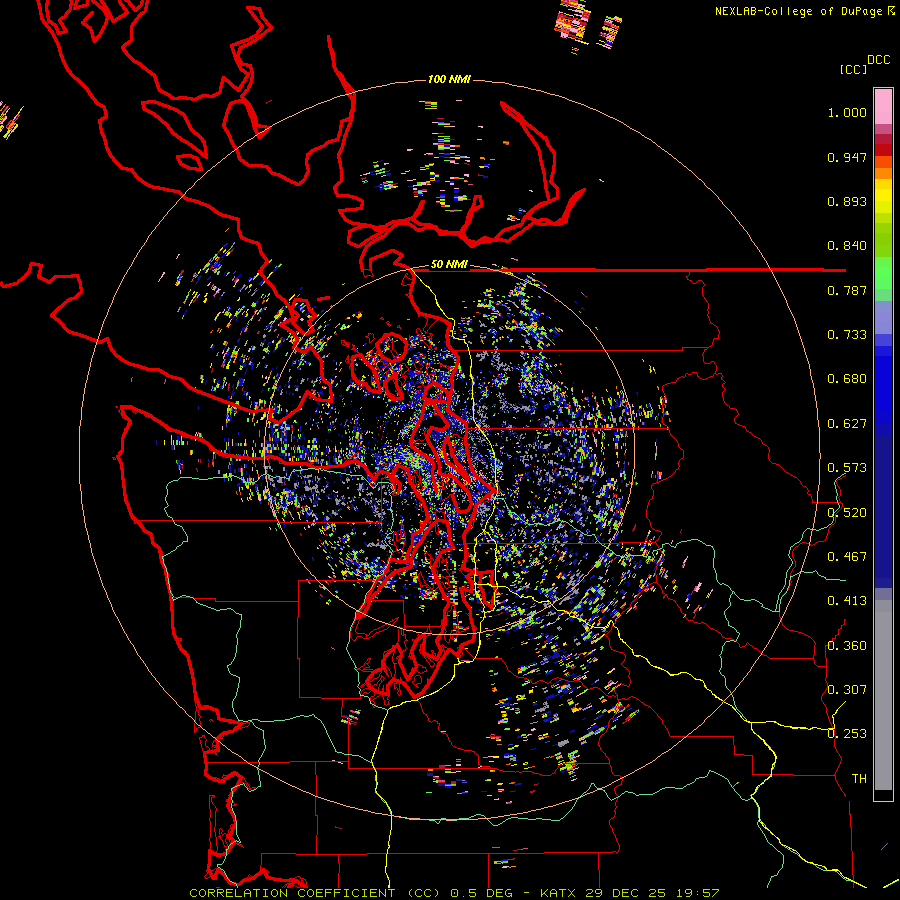Click the 0.253 legend value
This screenshot has height=900, width=900.
pyautogui.click(x=847, y=734)
